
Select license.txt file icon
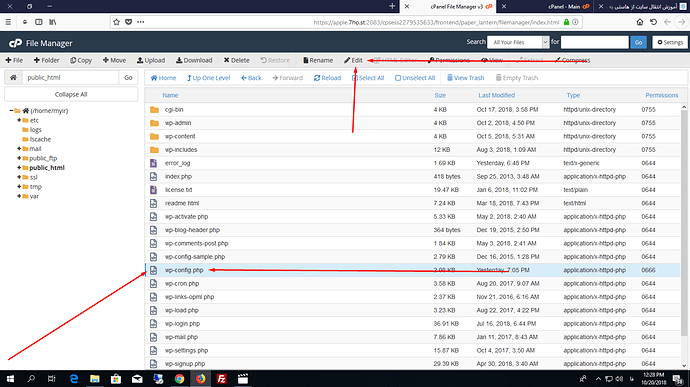coord(153,190)
